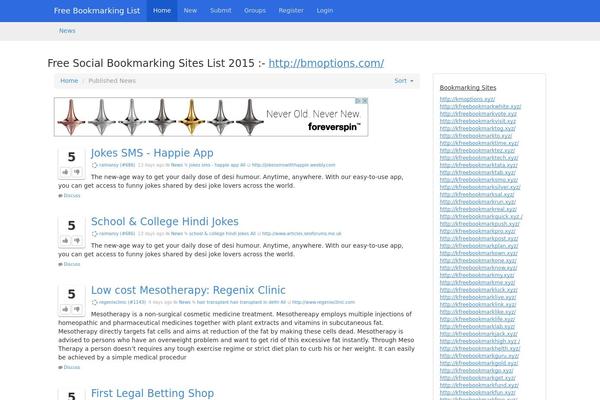600x400 pixels.
Task: Open Low cost Mesotherapy: Regenix Clinic title
Action: click(x=188, y=290)
